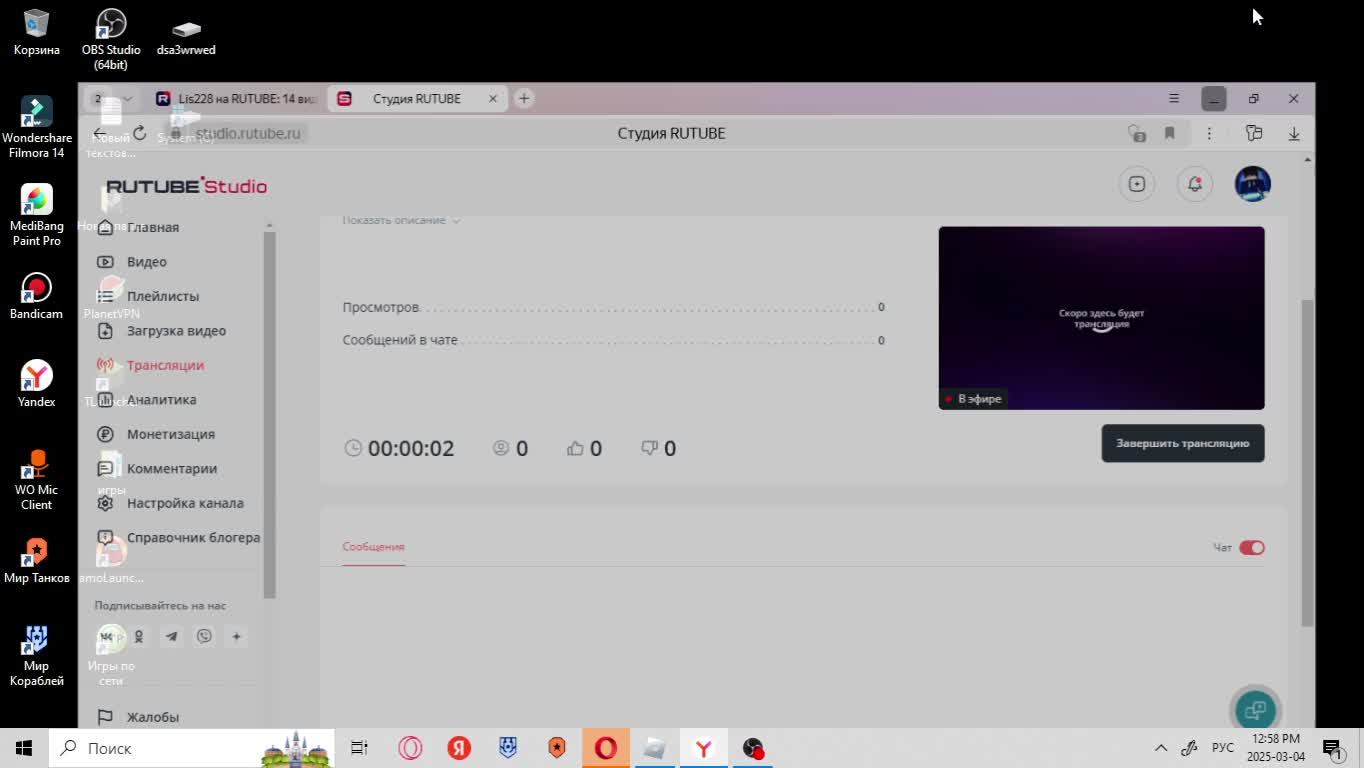Image resolution: width=1364 pixels, height=768 pixels.
Task: Switch the РУС input language
Action: click(x=1222, y=748)
